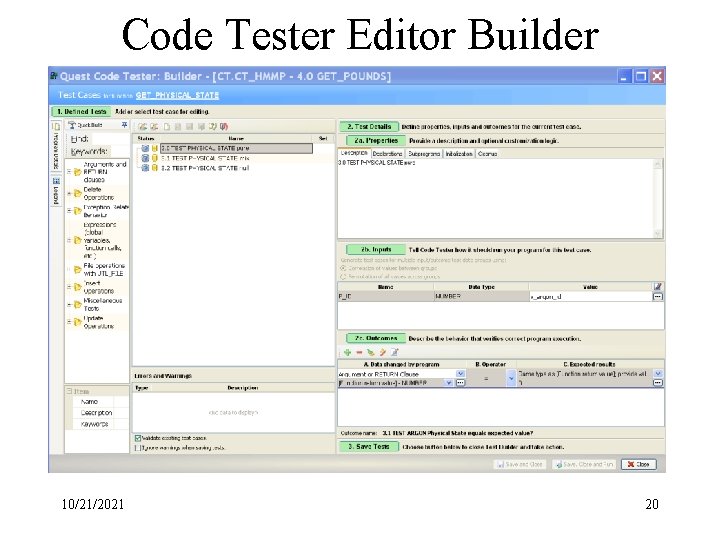Viewport: 720px width, 540px height.
Task: Click yellow cylinder icon of 3.2 test case
Action: 155,168
